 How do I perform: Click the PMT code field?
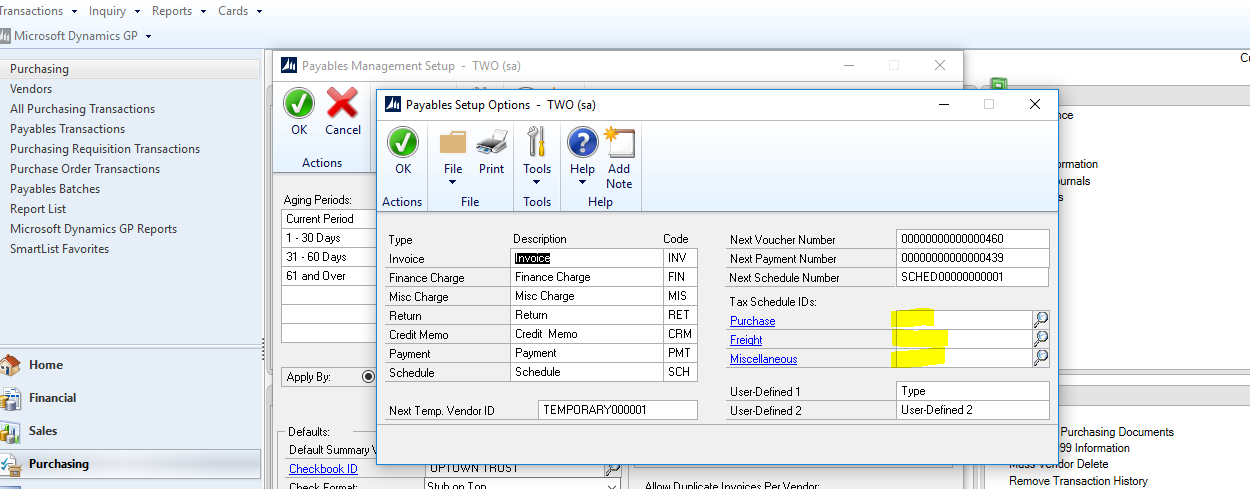point(680,353)
